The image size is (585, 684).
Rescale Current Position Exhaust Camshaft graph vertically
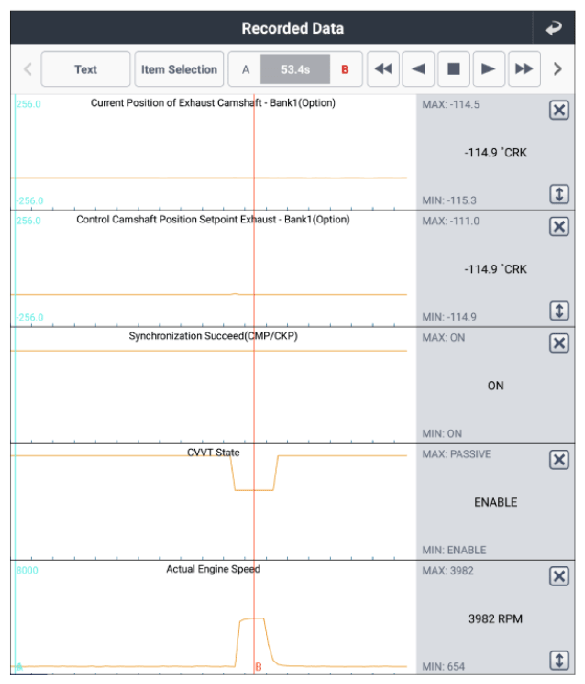click(559, 194)
